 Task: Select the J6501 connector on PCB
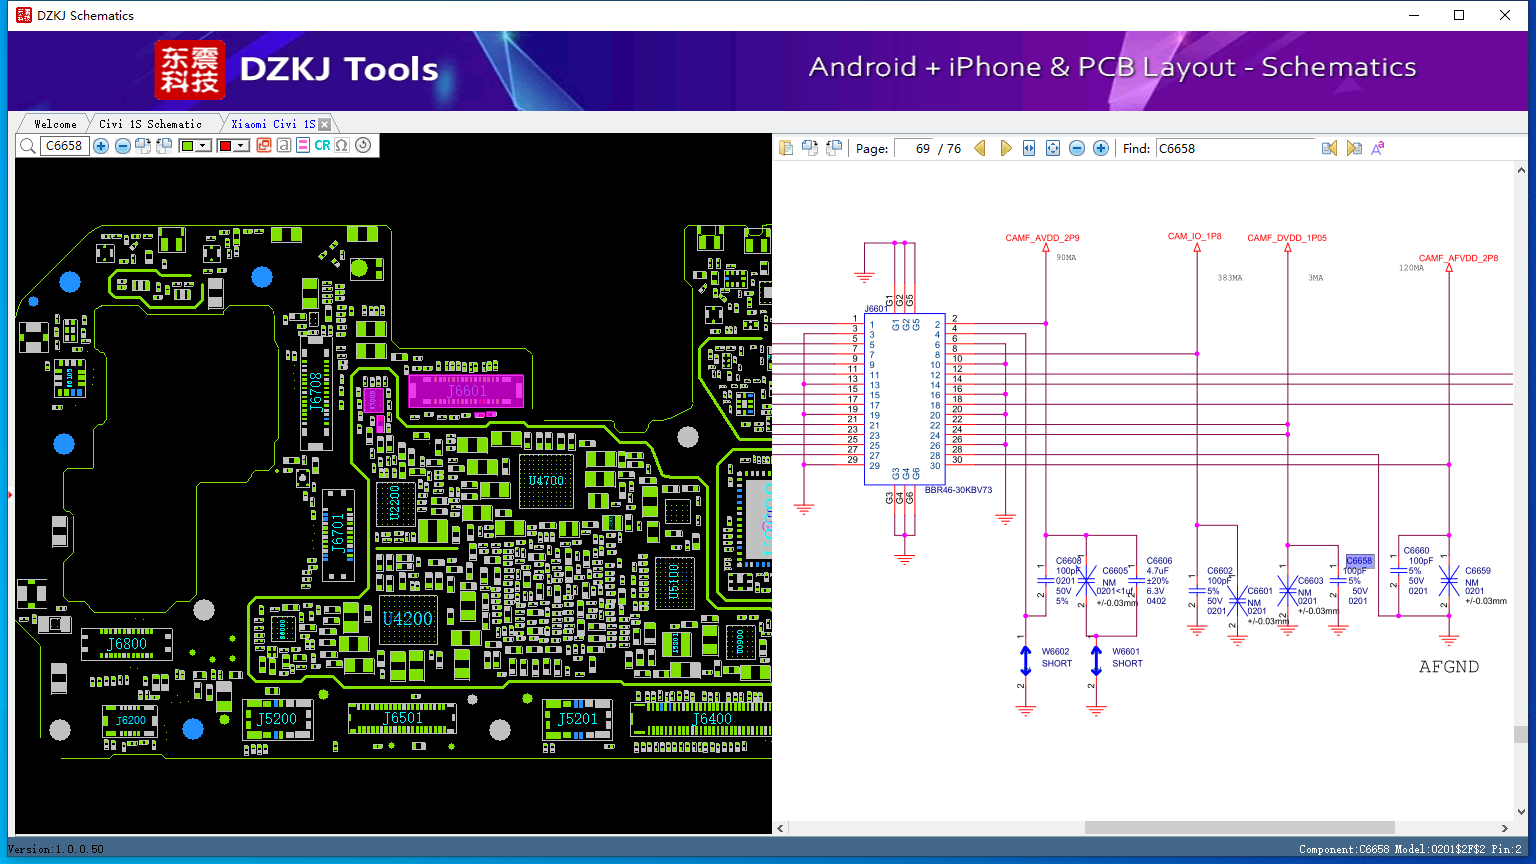(402, 718)
